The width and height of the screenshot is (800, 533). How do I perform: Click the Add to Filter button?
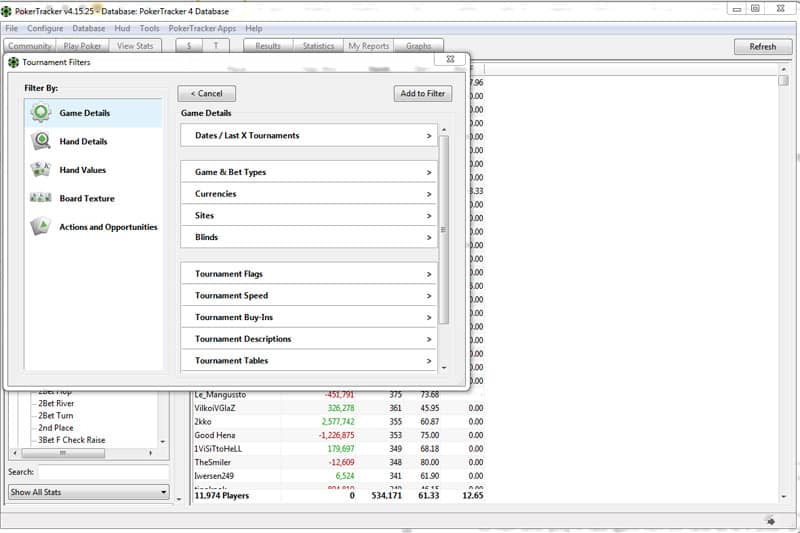(422, 94)
